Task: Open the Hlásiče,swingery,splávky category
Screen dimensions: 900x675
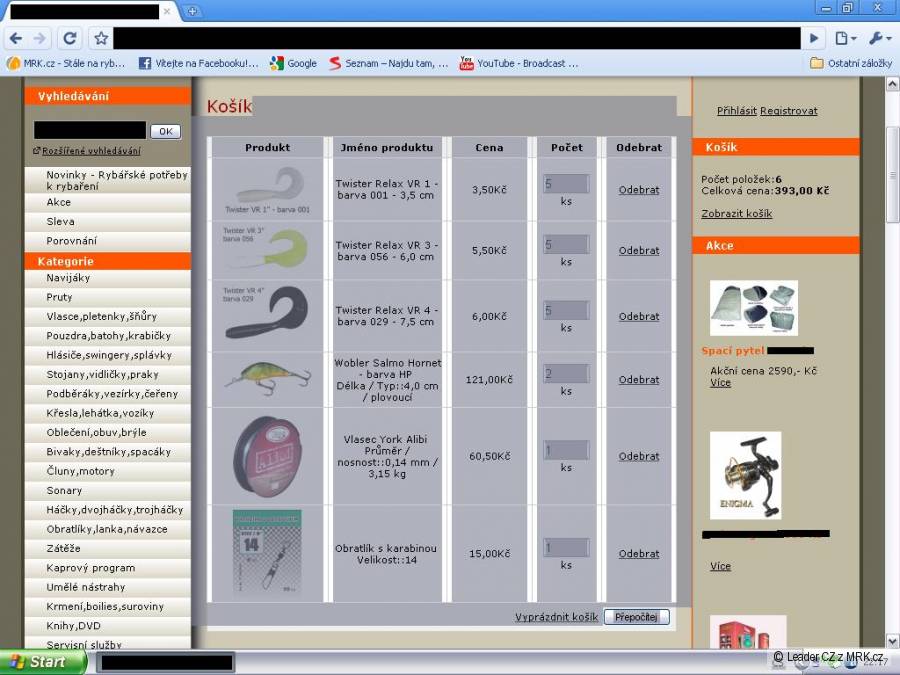Action: click(x=108, y=355)
